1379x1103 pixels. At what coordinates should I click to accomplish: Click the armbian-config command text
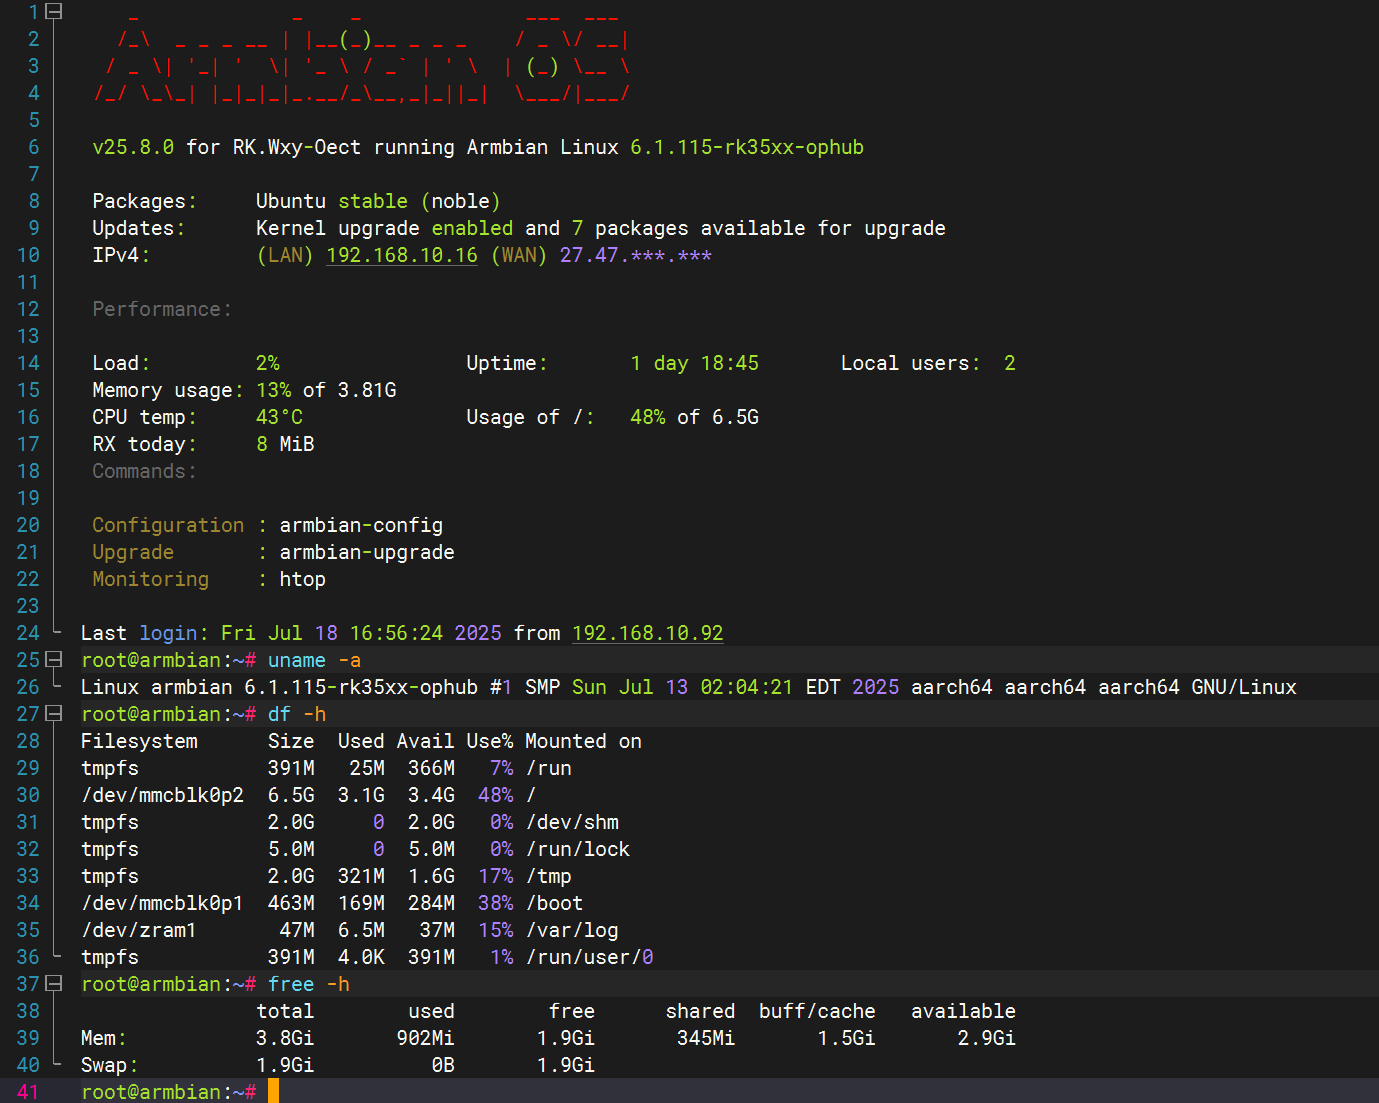pos(361,526)
